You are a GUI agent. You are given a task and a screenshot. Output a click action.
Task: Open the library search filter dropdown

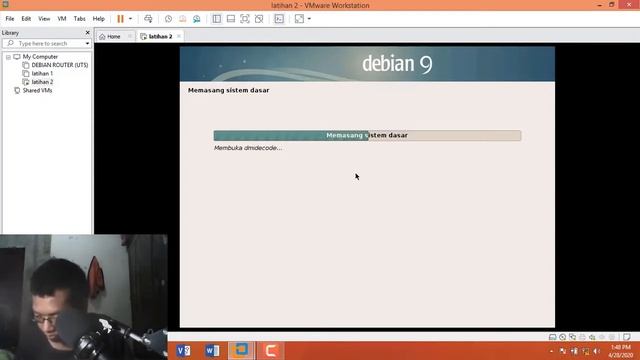tap(87, 43)
